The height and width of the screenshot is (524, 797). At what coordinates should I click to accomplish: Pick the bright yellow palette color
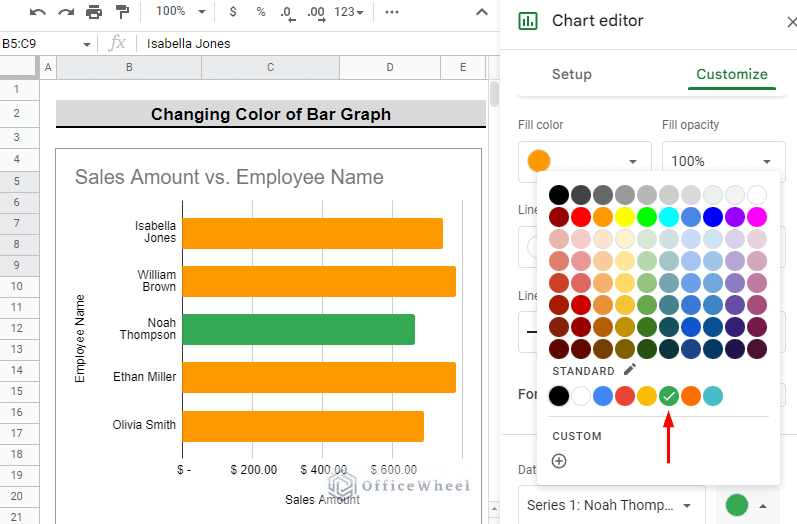625,217
